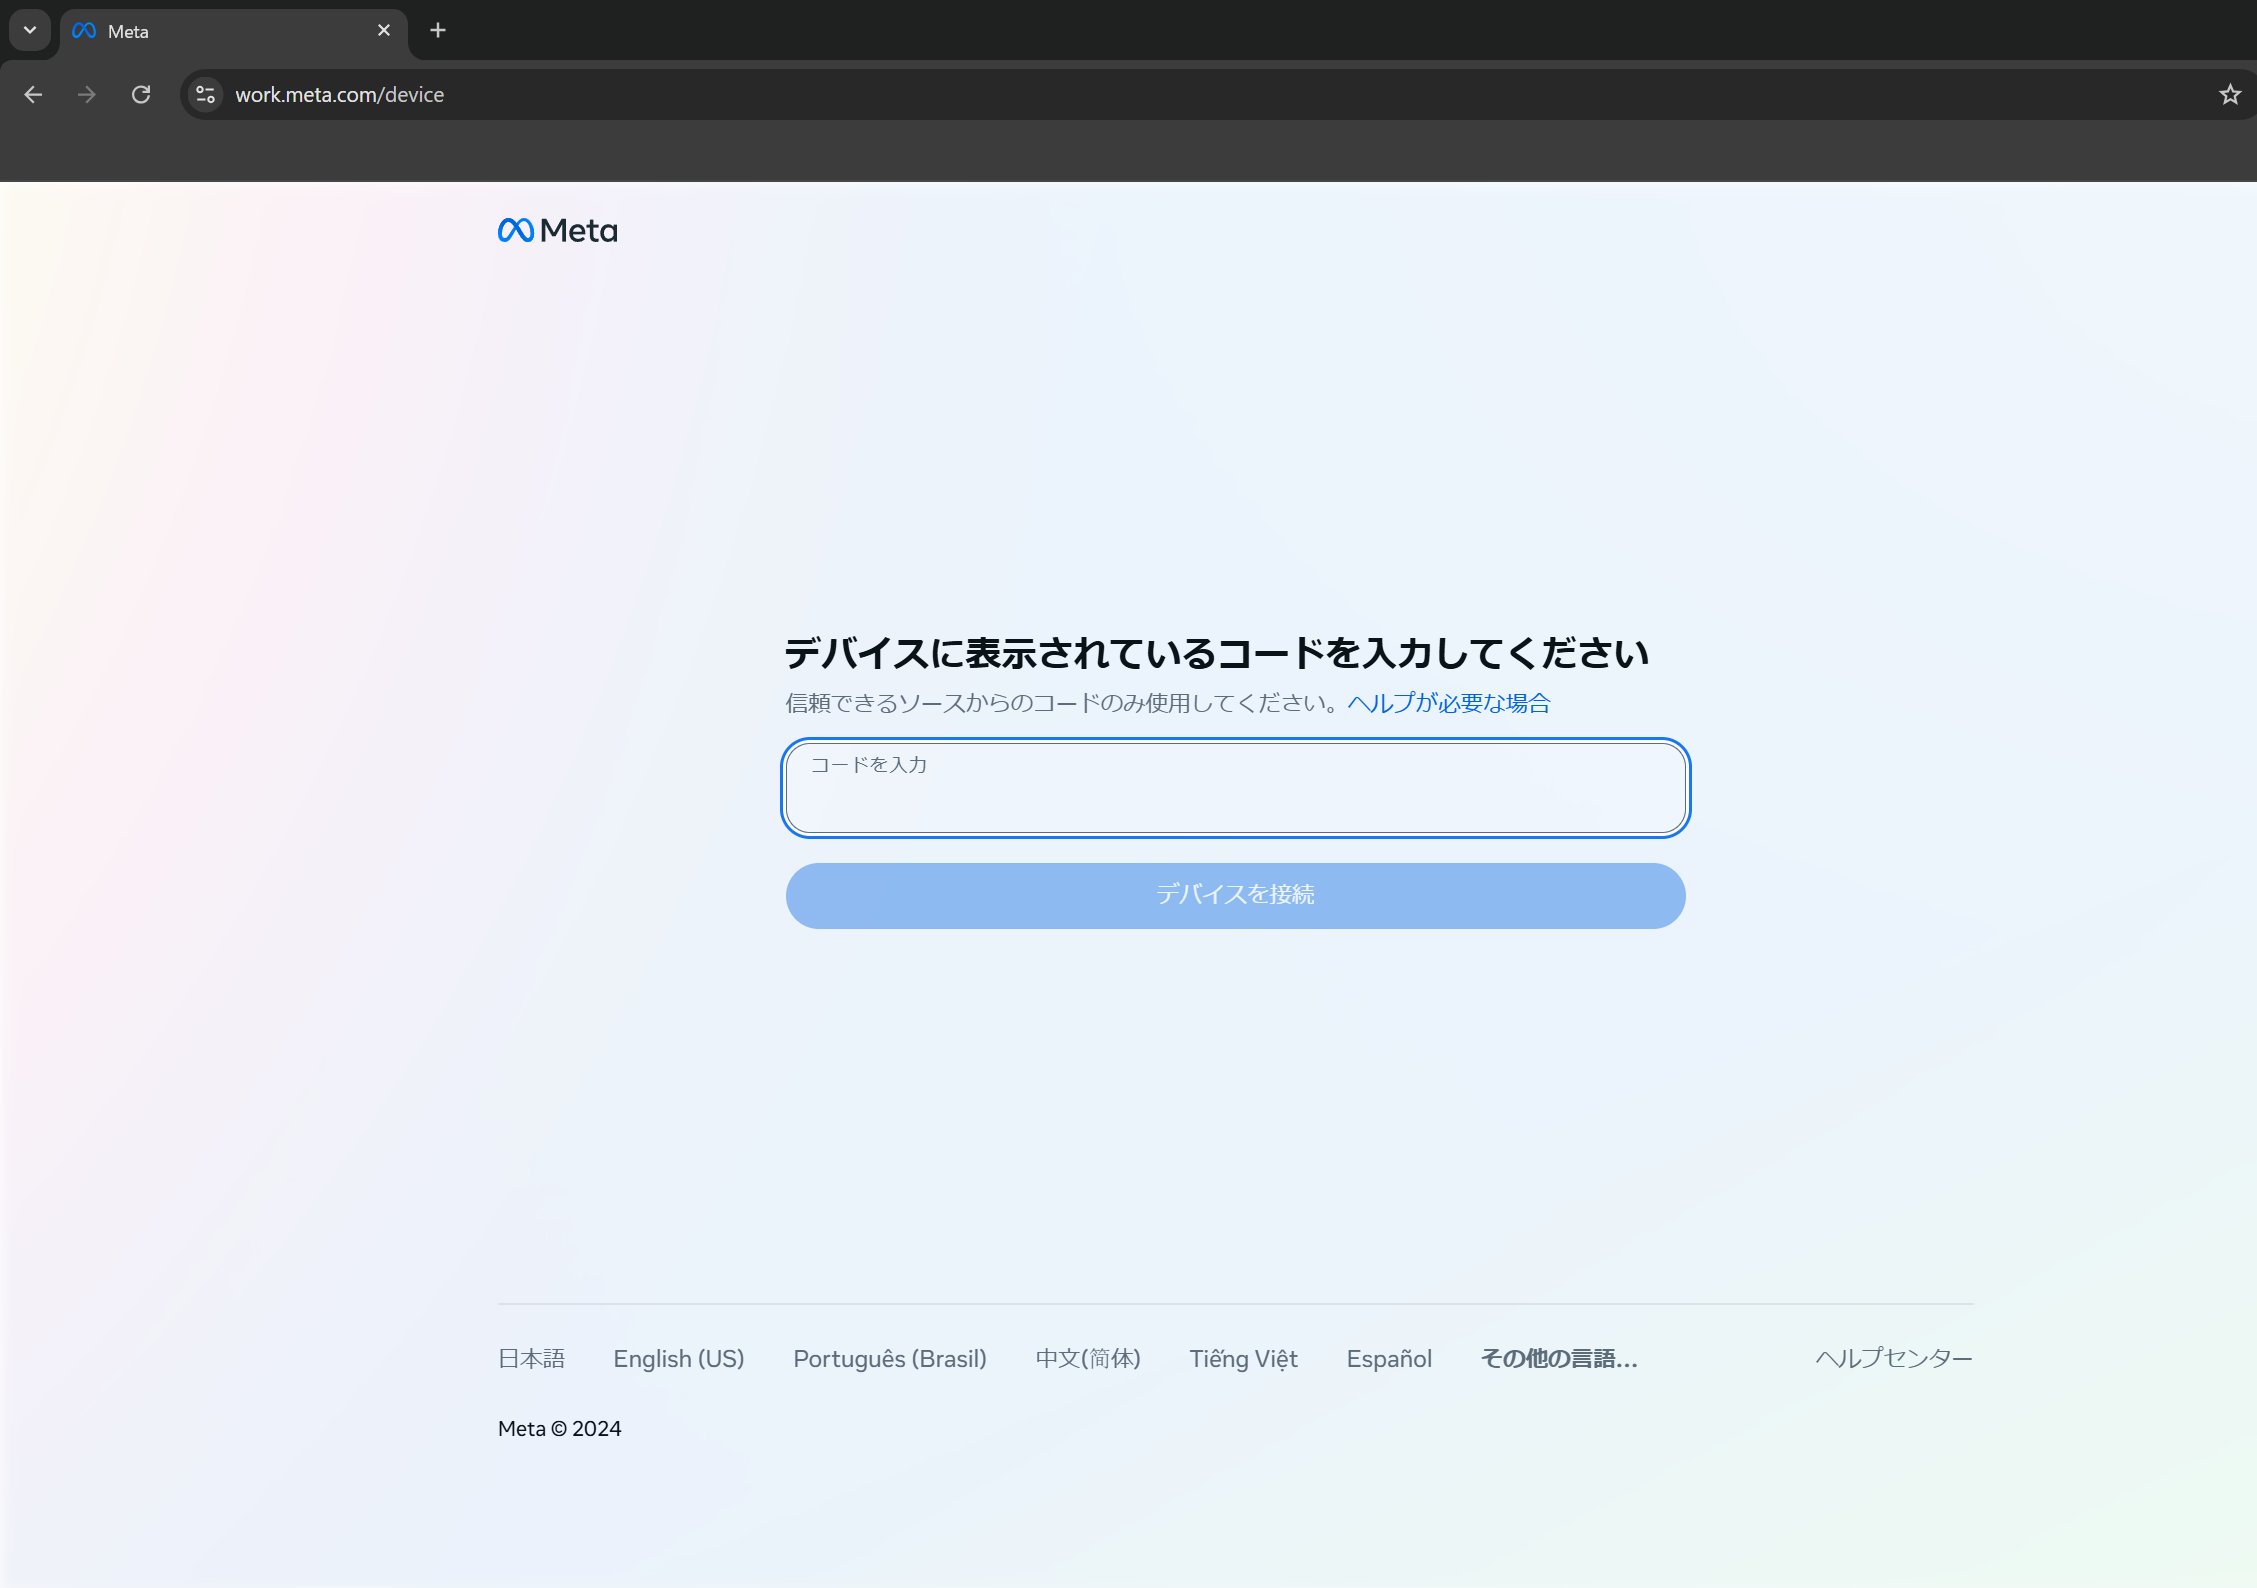Click the browser forward arrow
This screenshot has width=2257, height=1588.
(87, 94)
